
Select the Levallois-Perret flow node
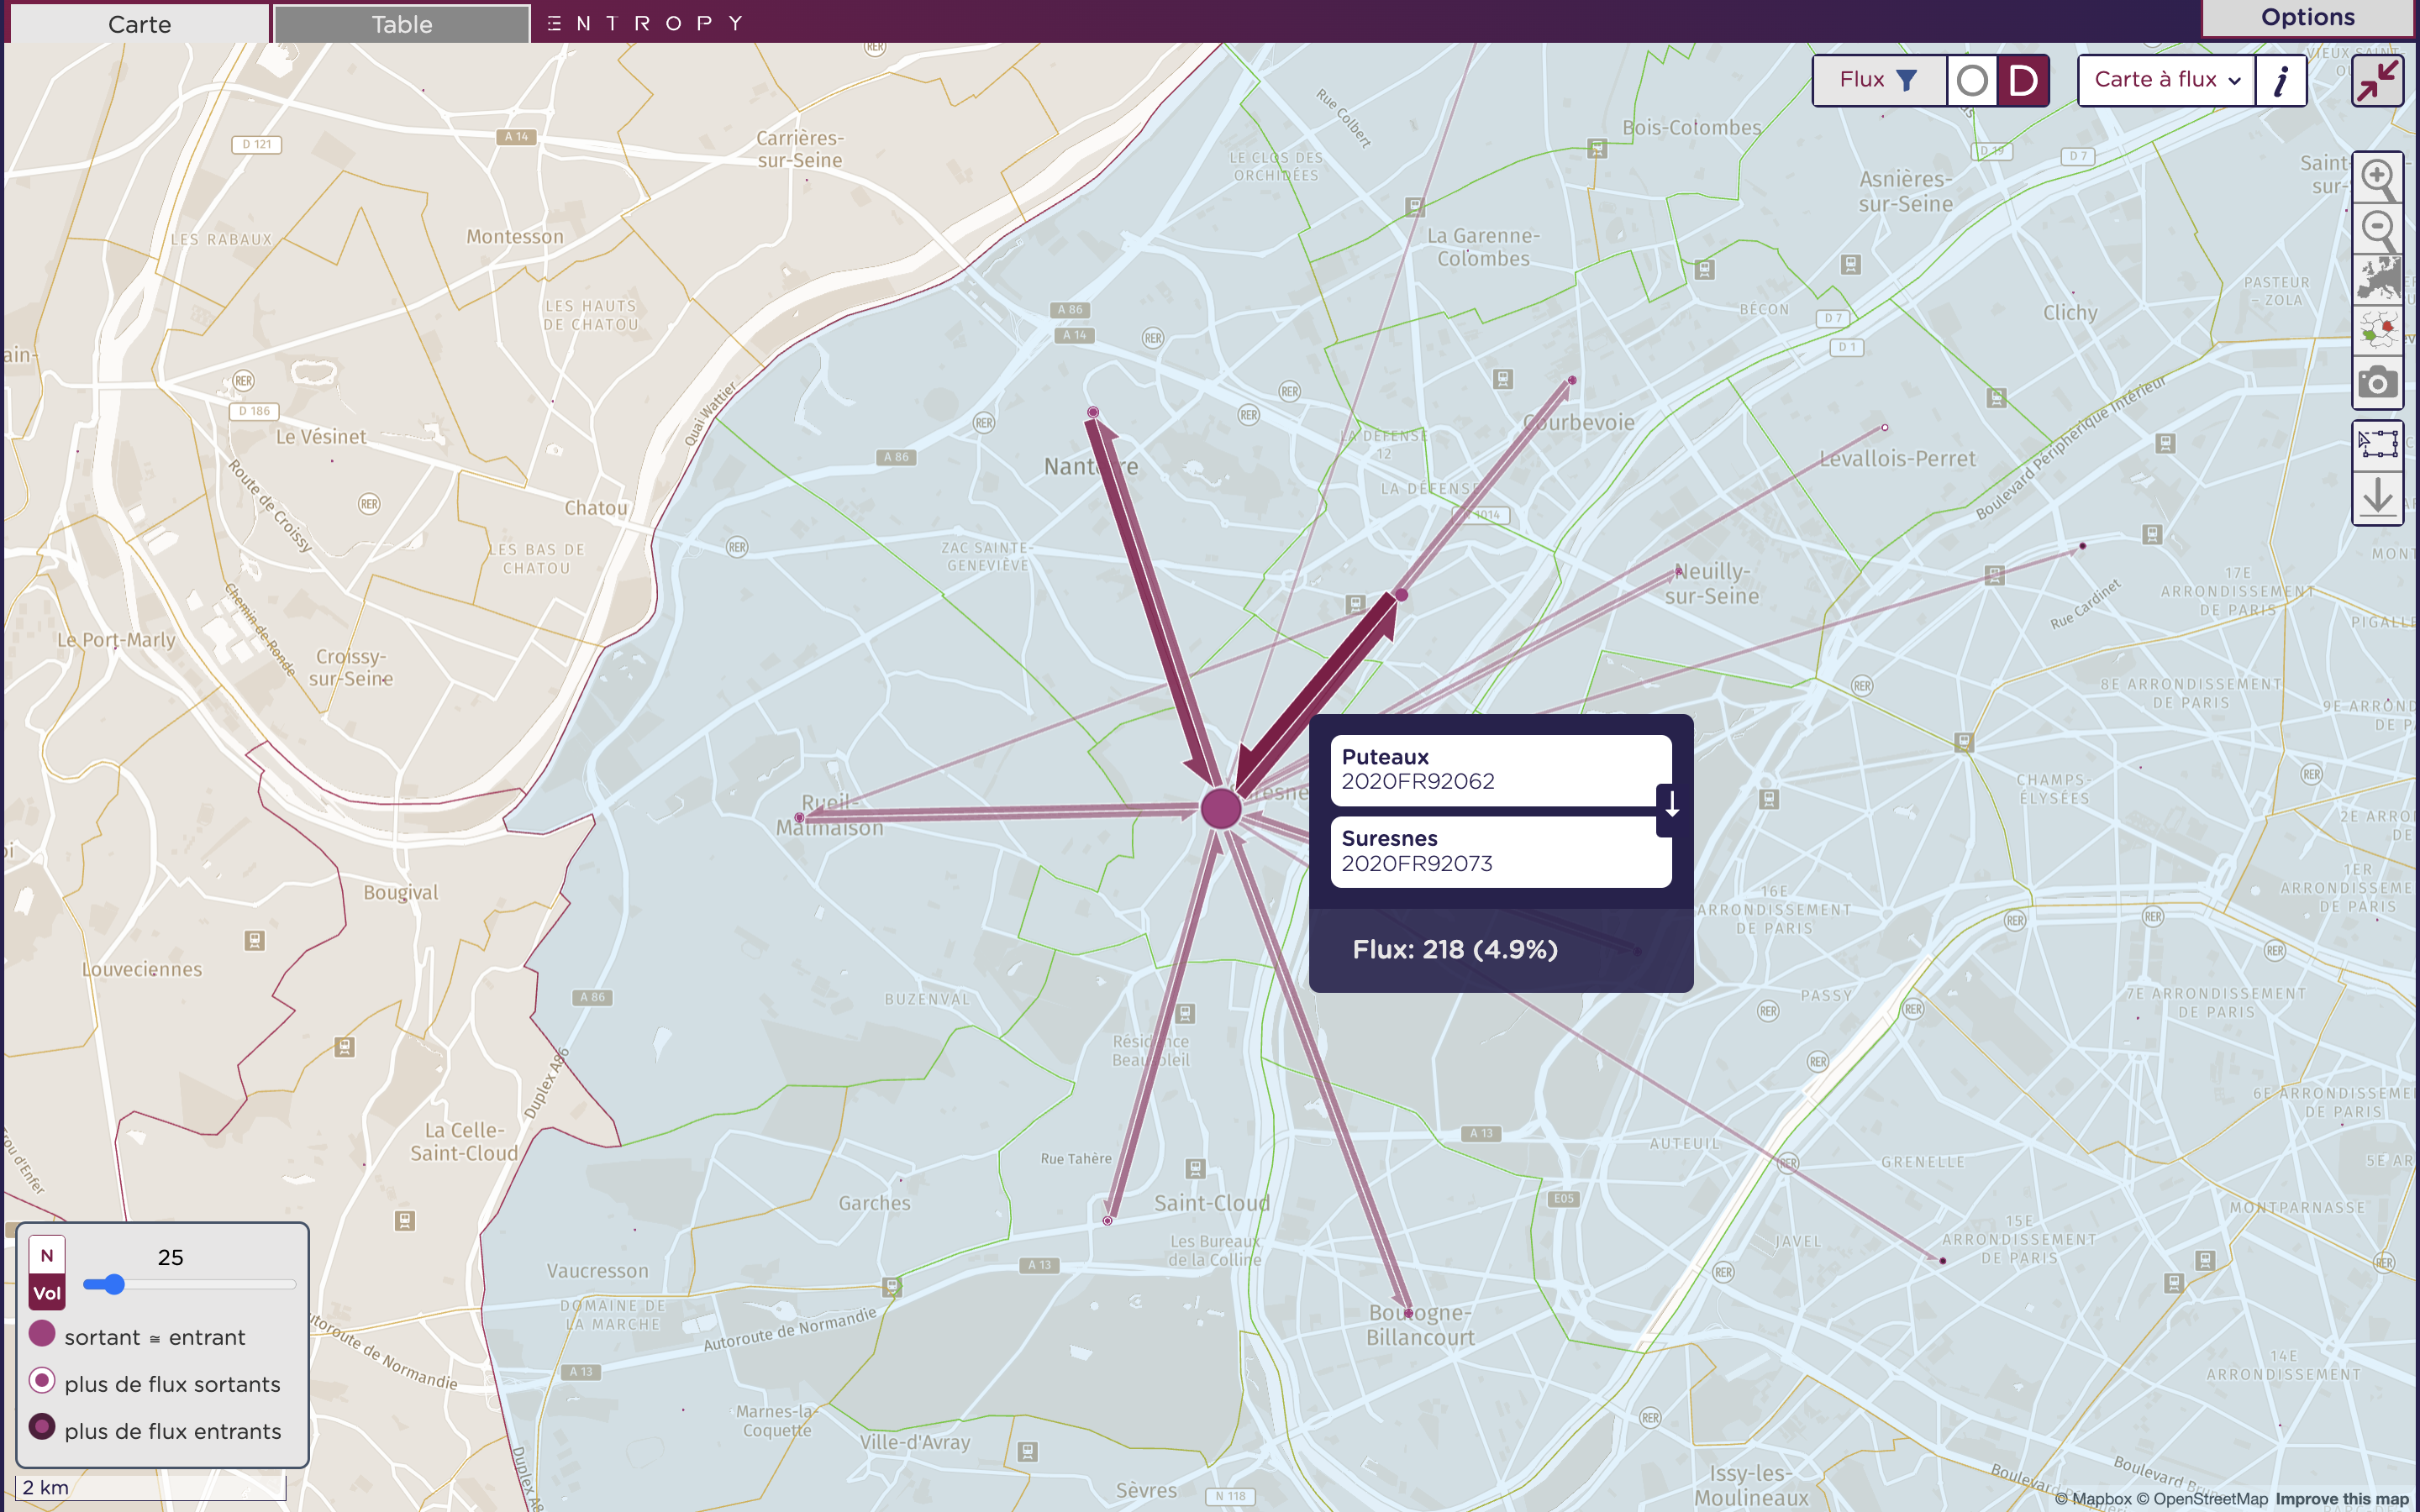pos(1885,428)
